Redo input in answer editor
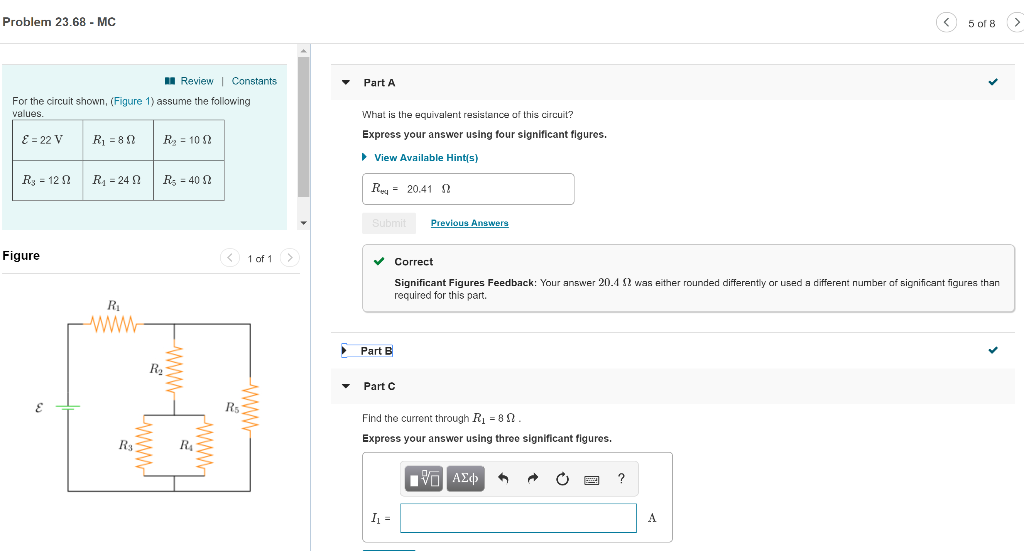1024x551 pixels. [x=533, y=479]
